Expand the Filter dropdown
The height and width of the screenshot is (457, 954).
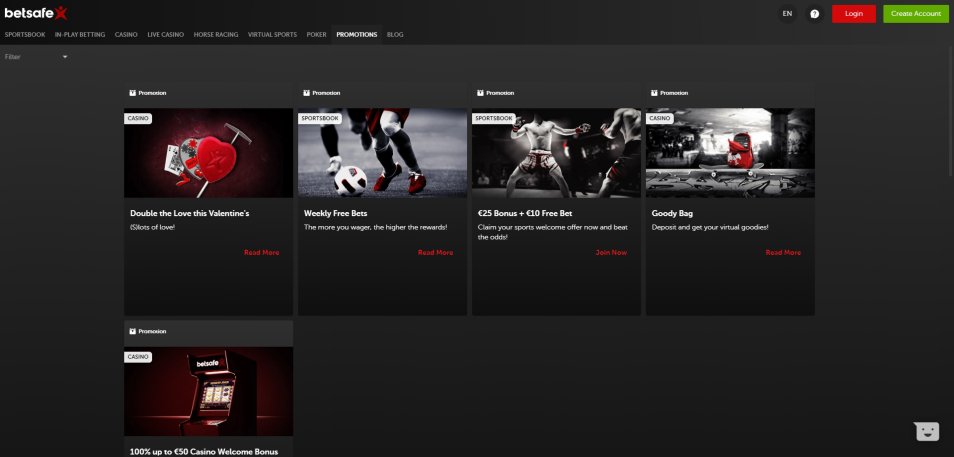pyautogui.click(x=36, y=57)
